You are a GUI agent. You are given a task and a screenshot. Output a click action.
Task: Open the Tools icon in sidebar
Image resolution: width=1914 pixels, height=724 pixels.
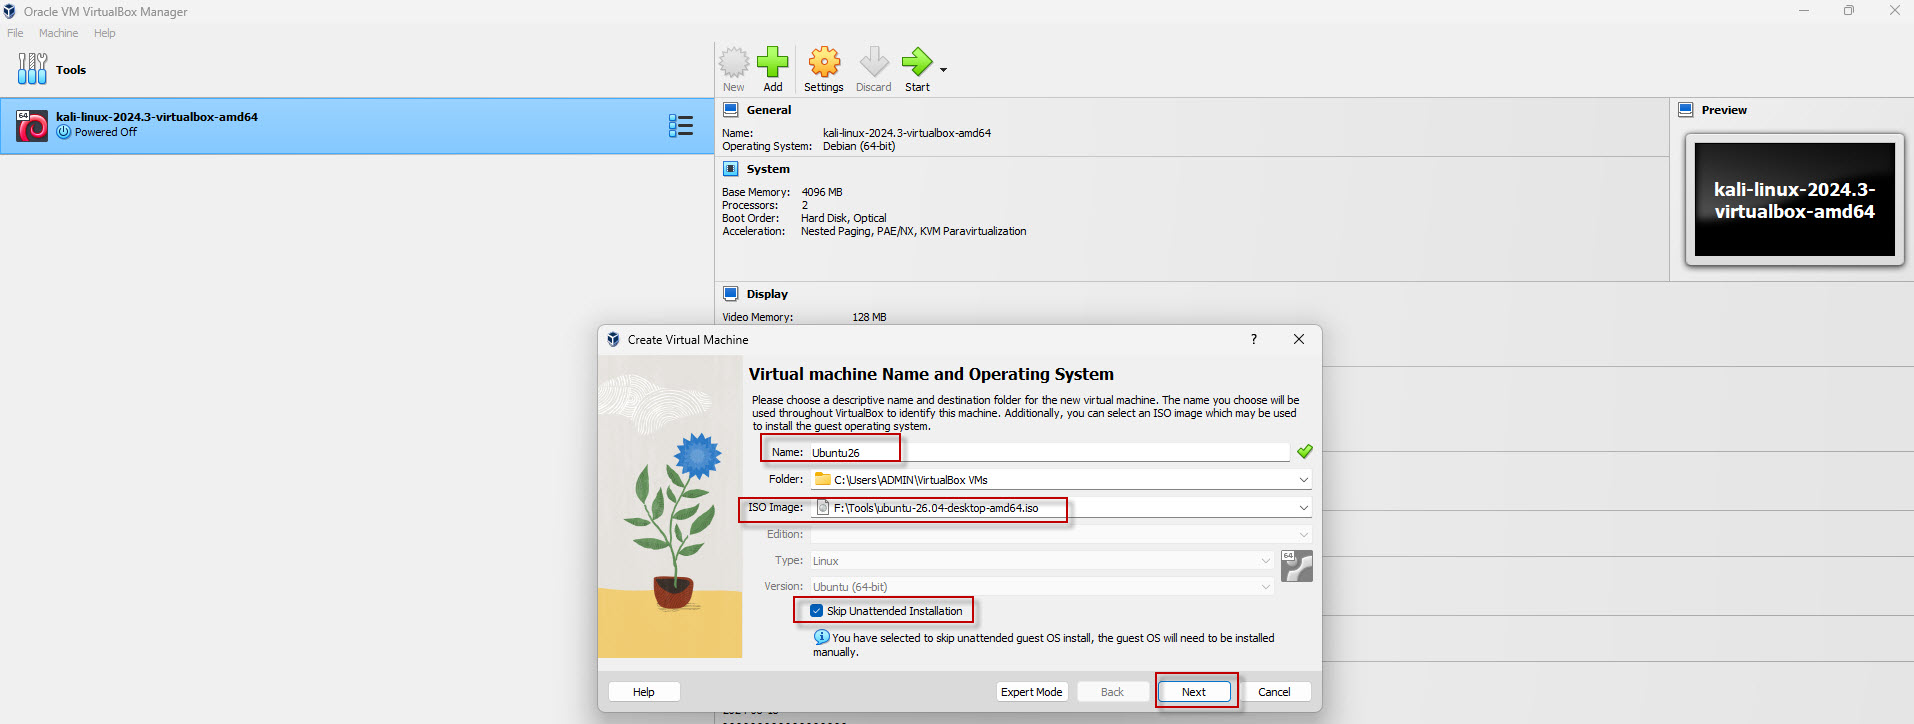pyautogui.click(x=32, y=69)
